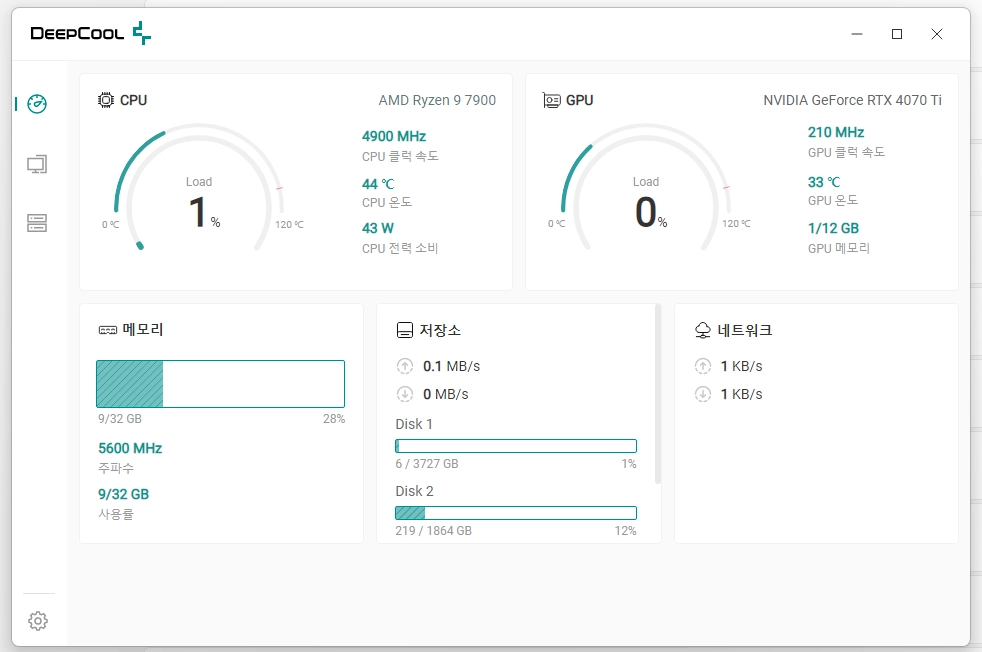Click the memory usage bar
The image size is (982, 652).
[220, 384]
